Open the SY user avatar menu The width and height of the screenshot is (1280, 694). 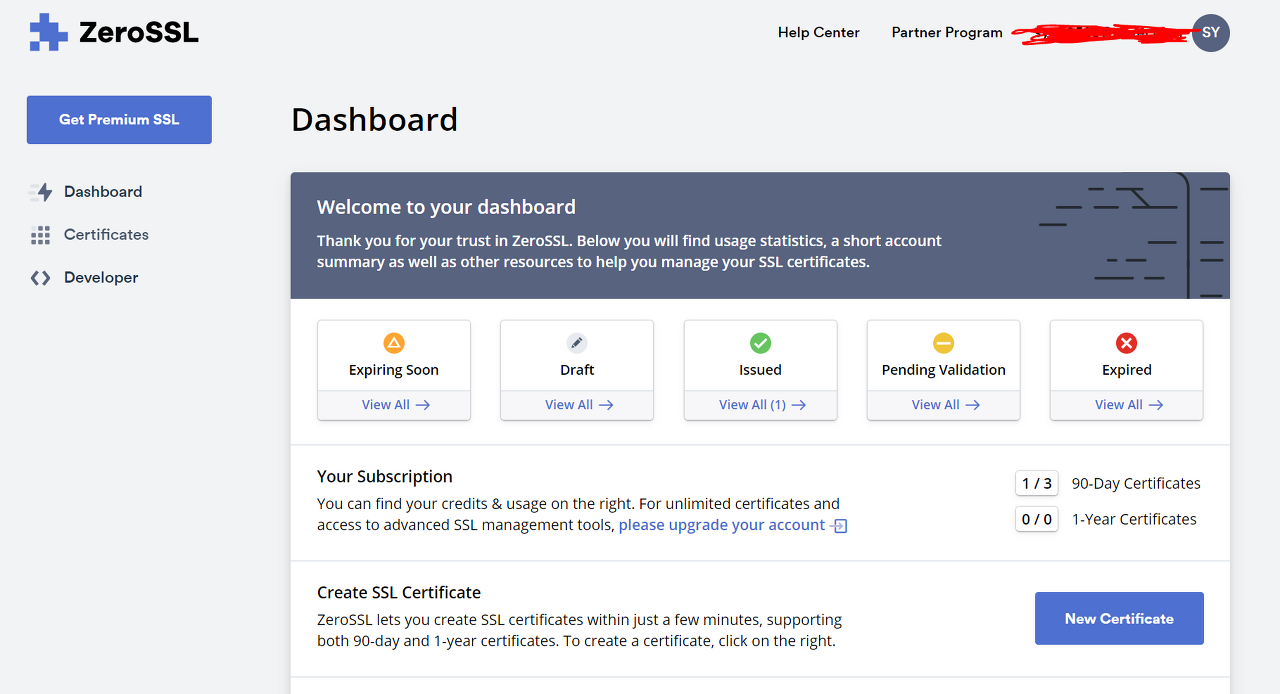point(1211,33)
